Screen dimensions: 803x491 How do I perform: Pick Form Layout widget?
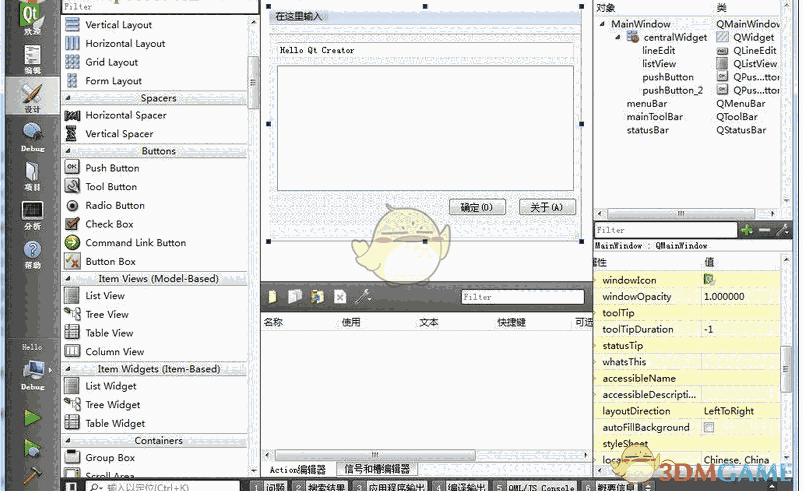pyautogui.click(x=113, y=81)
